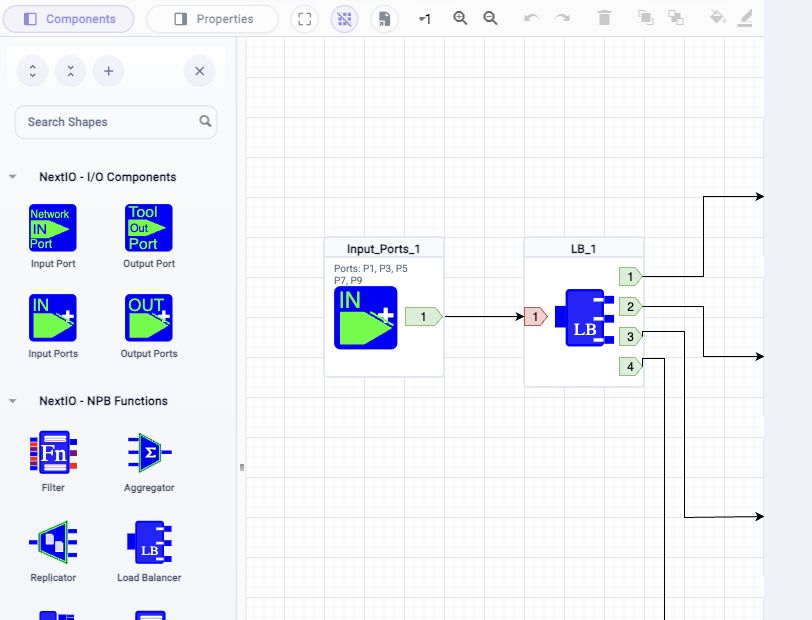Click the fullscreen fit icon
Screen dimensions: 812x620
(304, 19)
